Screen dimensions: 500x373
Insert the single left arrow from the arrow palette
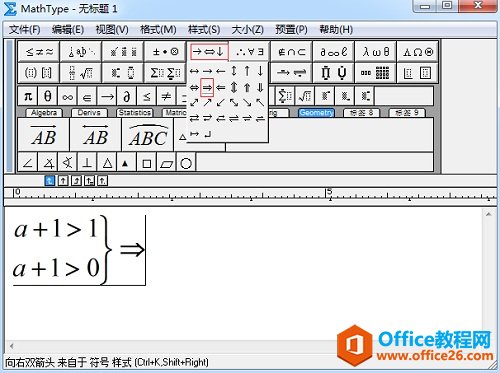[220, 71]
